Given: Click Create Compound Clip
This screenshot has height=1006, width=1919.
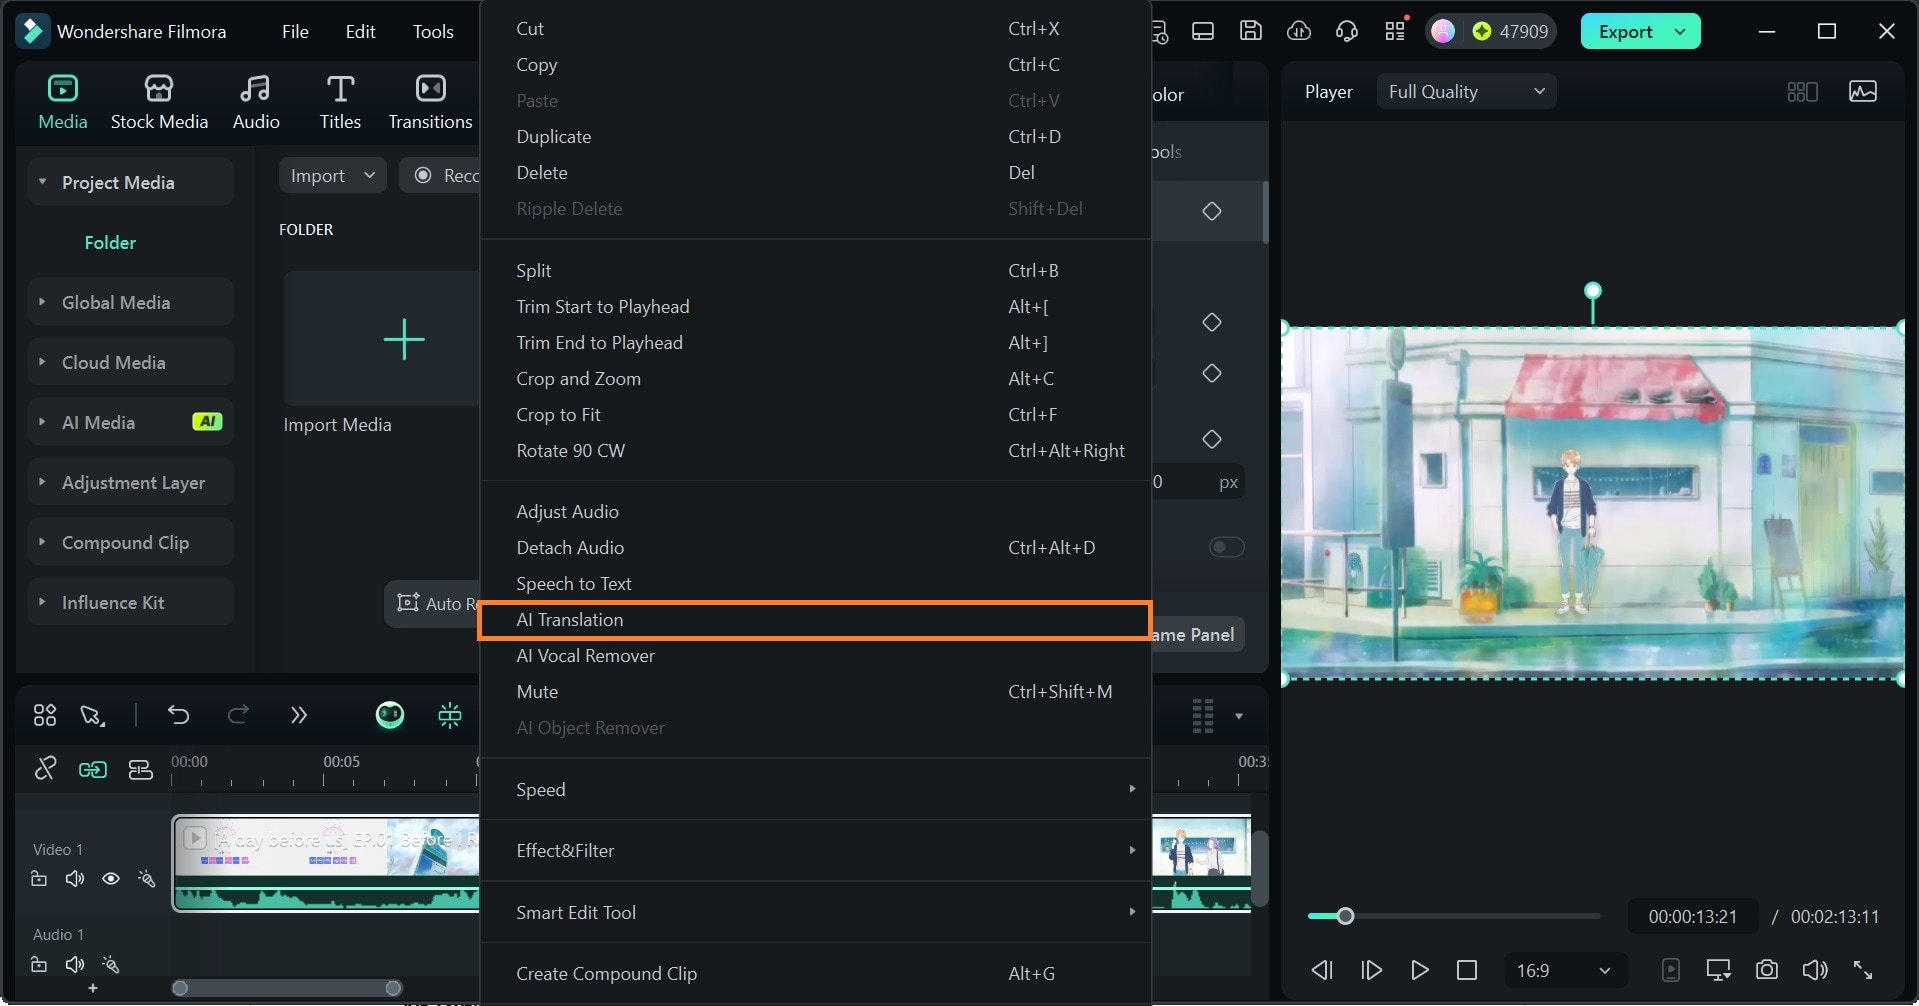Looking at the screenshot, I should click(816, 974).
